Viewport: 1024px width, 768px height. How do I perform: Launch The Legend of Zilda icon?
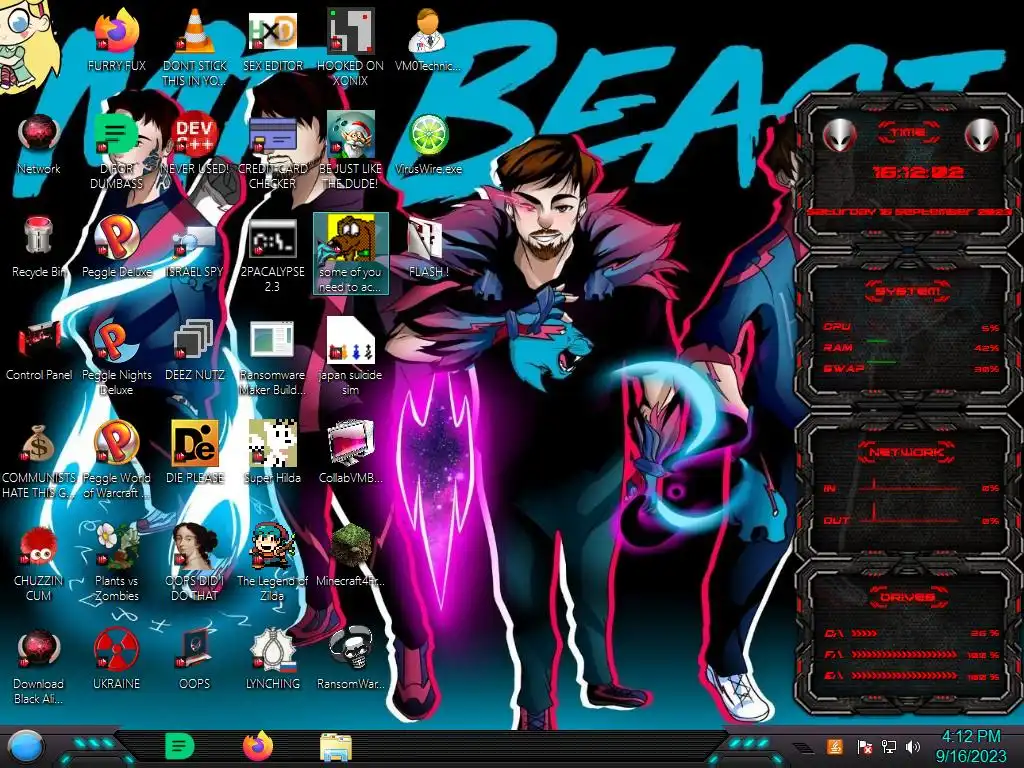point(272,563)
